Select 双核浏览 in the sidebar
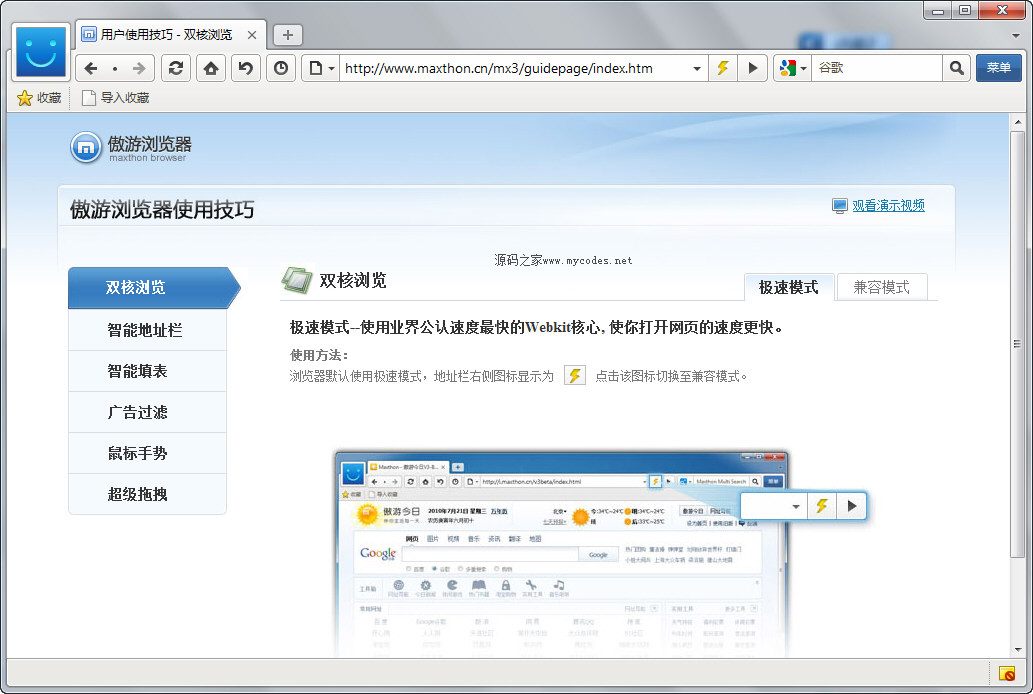This screenshot has height=694, width=1033. [x=154, y=288]
